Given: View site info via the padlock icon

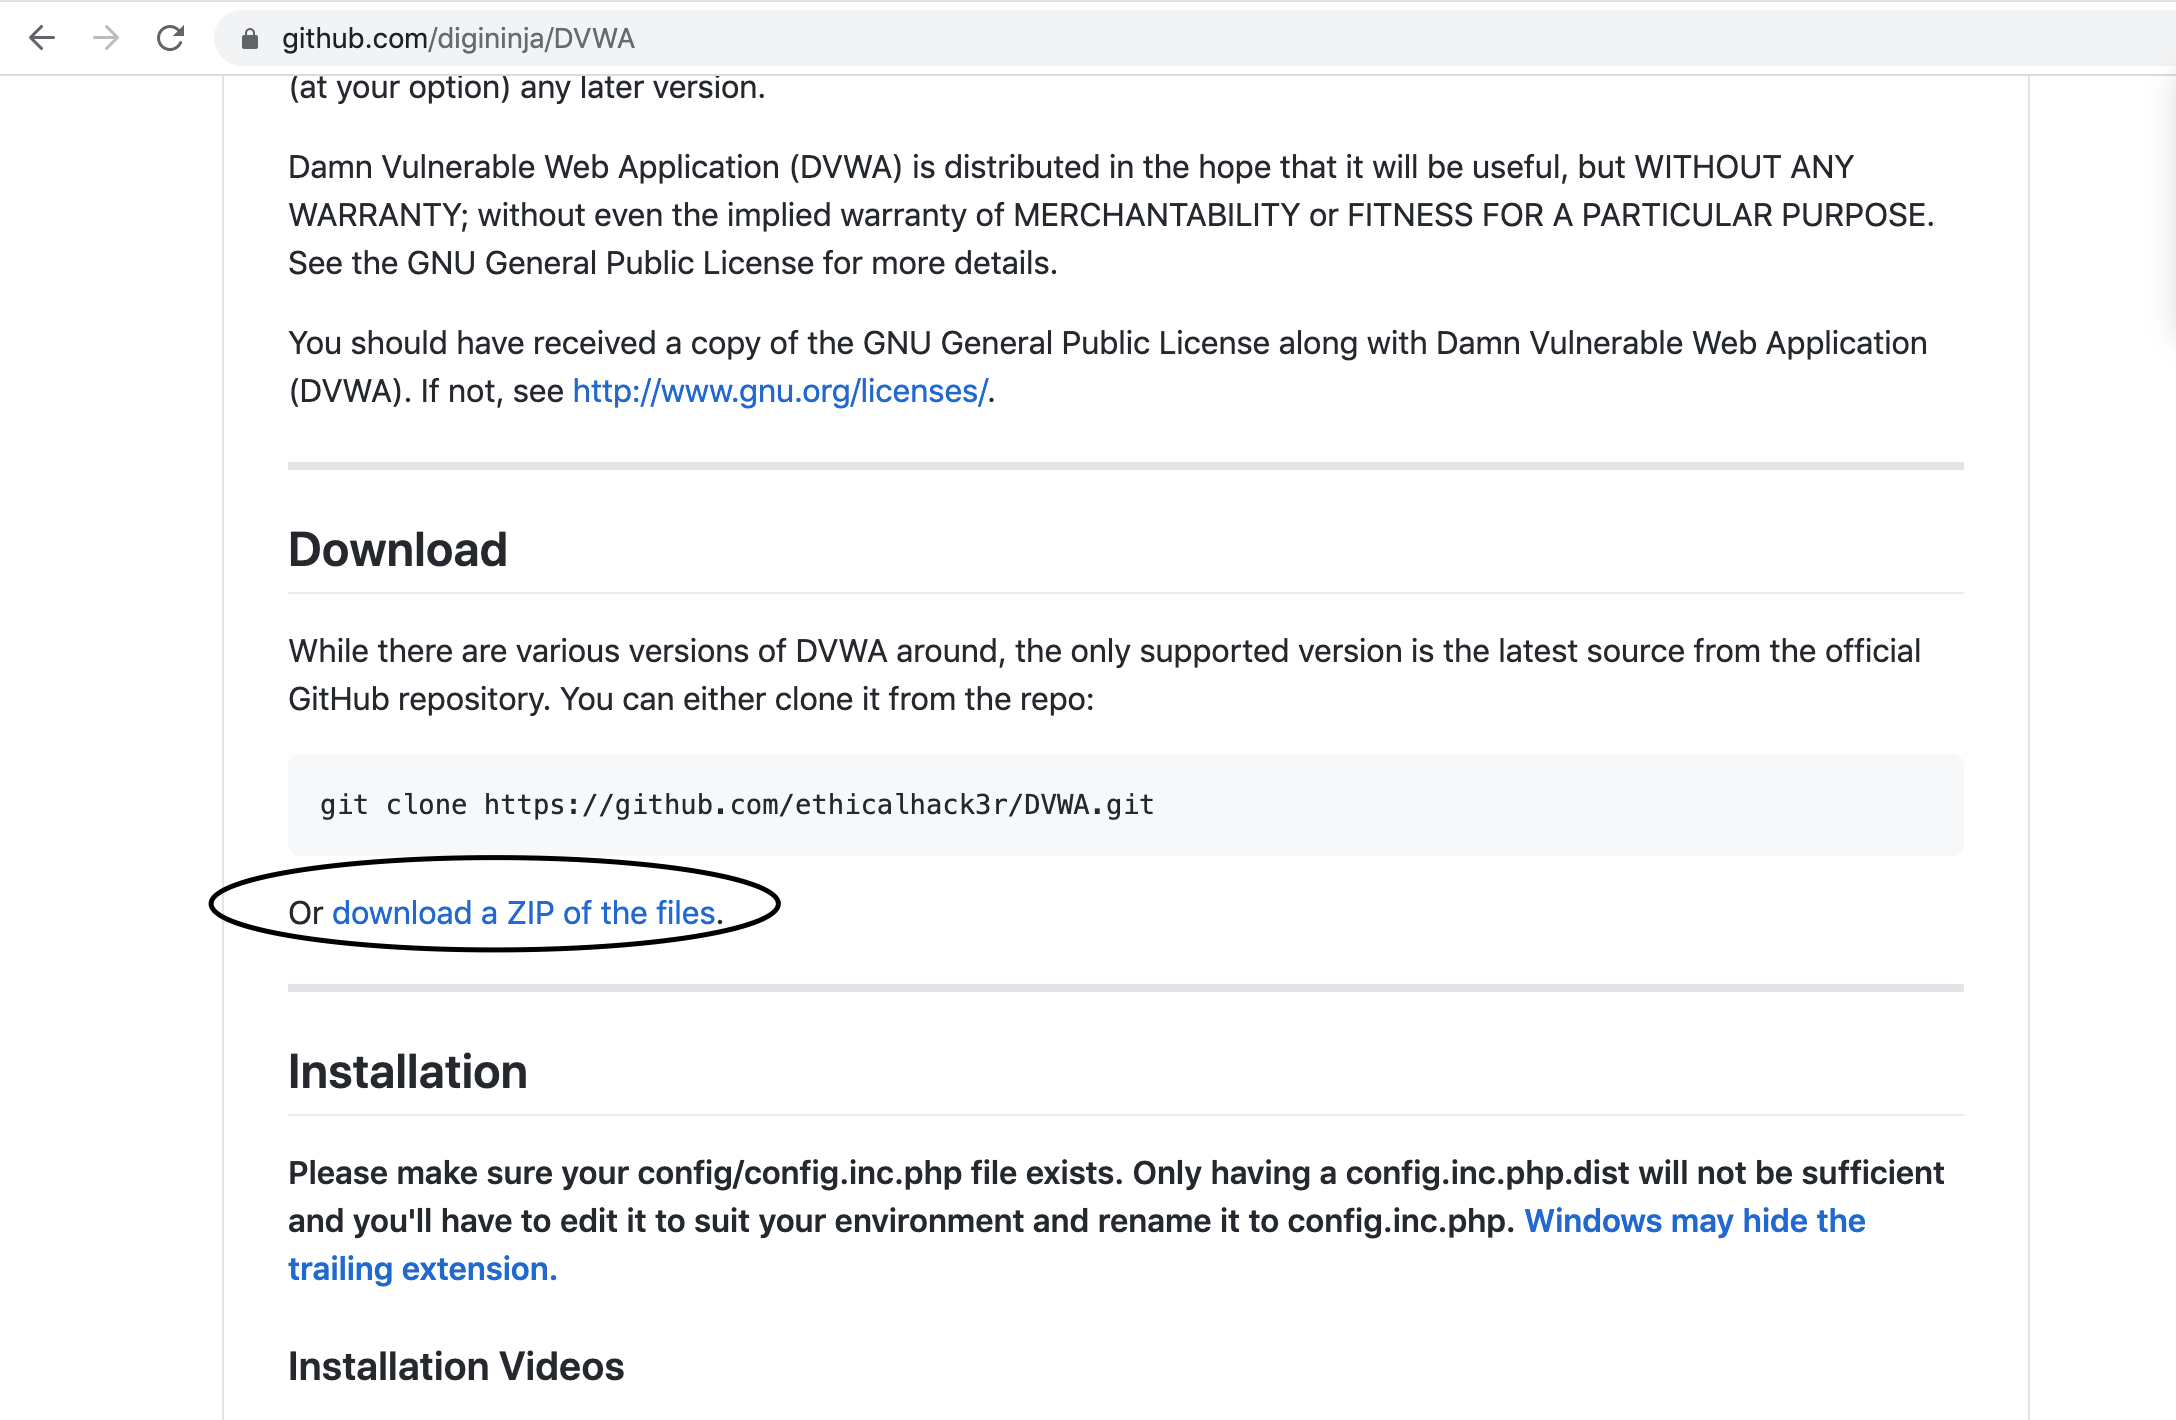Looking at the screenshot, I should [250, 38].
